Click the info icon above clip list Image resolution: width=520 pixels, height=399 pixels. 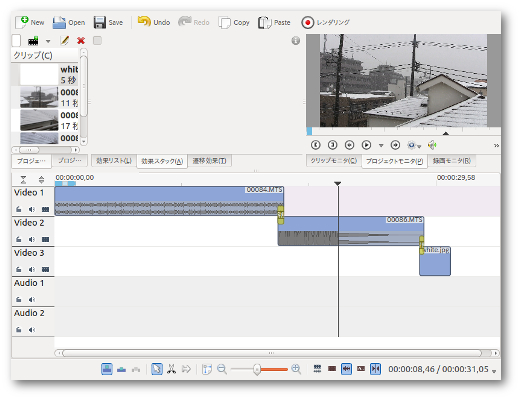[296, 41]
